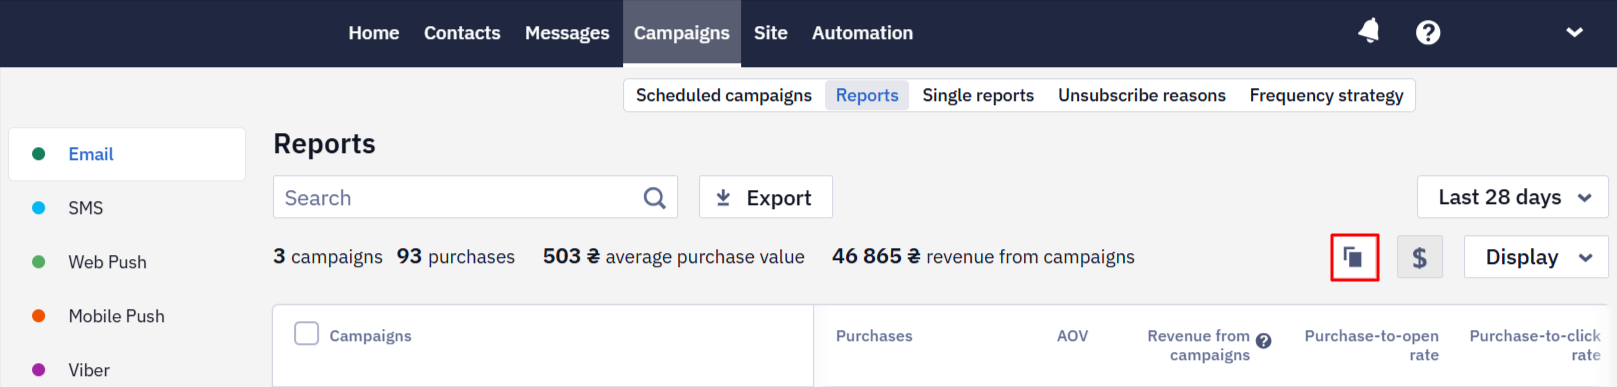Select Campaigns in top navigation
The width and height of the screenshot is (1617, 387).
tap(682, 33)
